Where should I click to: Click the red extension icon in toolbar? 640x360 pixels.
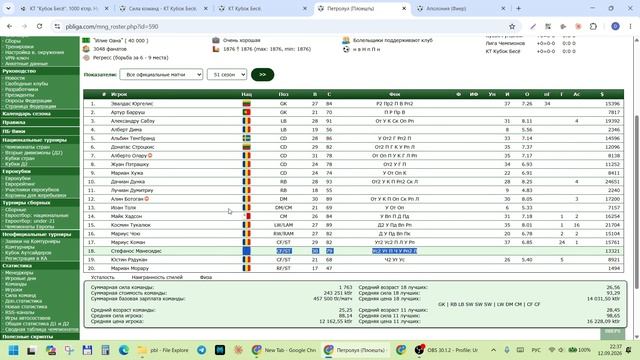point(578,27)
